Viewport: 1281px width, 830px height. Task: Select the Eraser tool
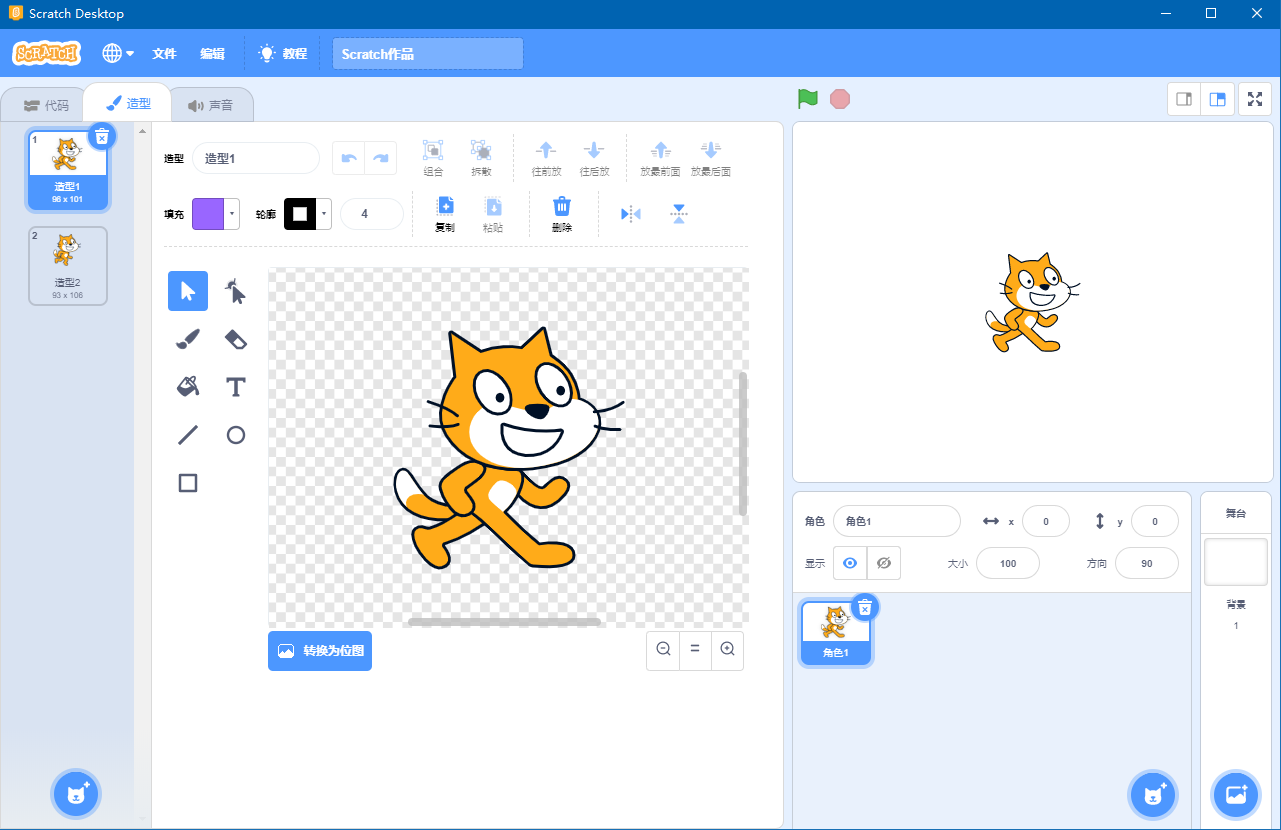[235, 339]
